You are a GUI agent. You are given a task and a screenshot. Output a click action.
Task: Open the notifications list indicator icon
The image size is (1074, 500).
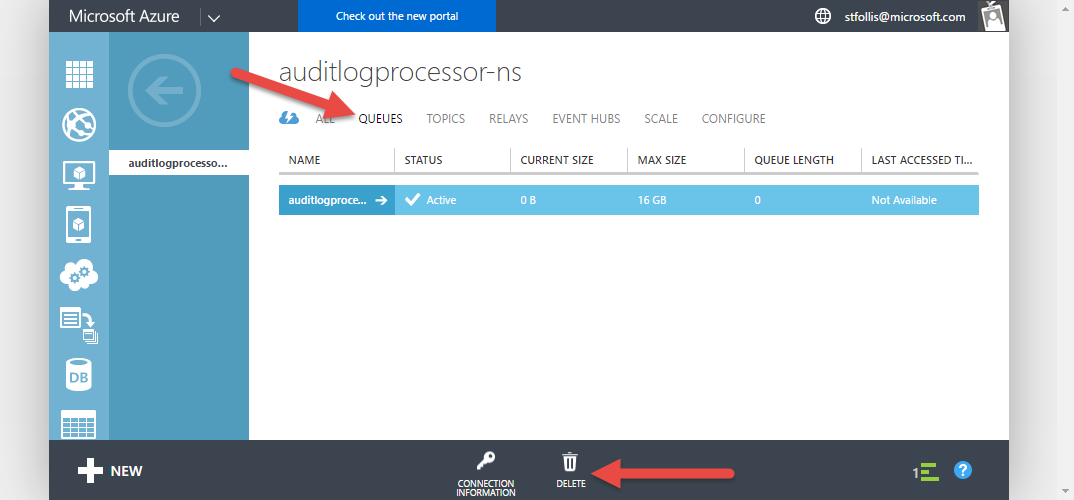[x=925, y=471]
